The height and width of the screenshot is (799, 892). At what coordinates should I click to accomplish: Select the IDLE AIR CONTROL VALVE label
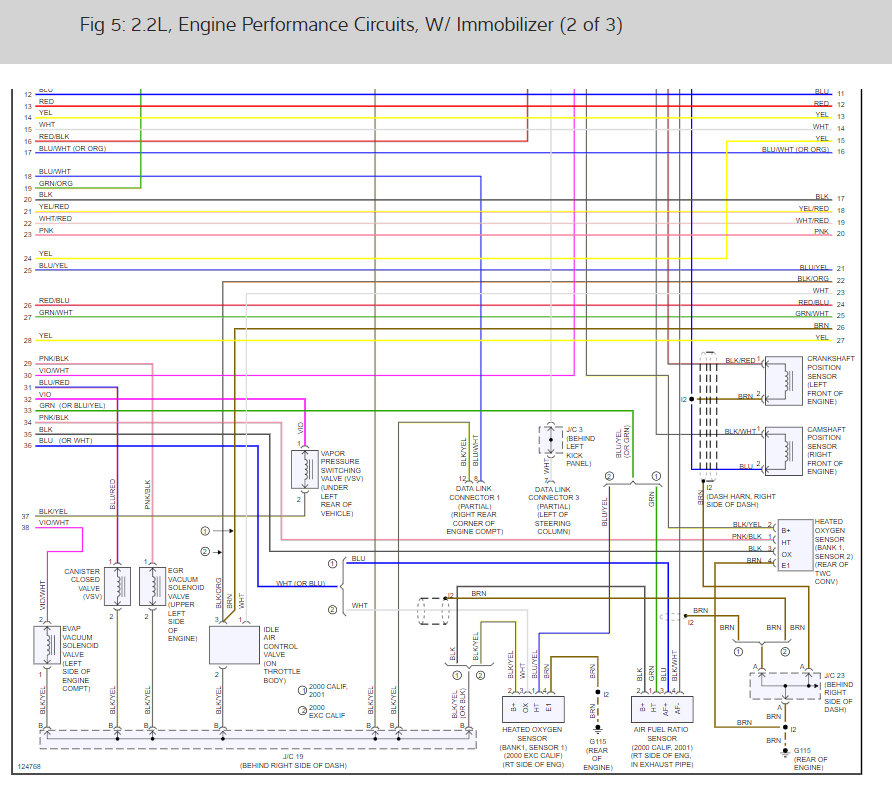coord(280,655)
